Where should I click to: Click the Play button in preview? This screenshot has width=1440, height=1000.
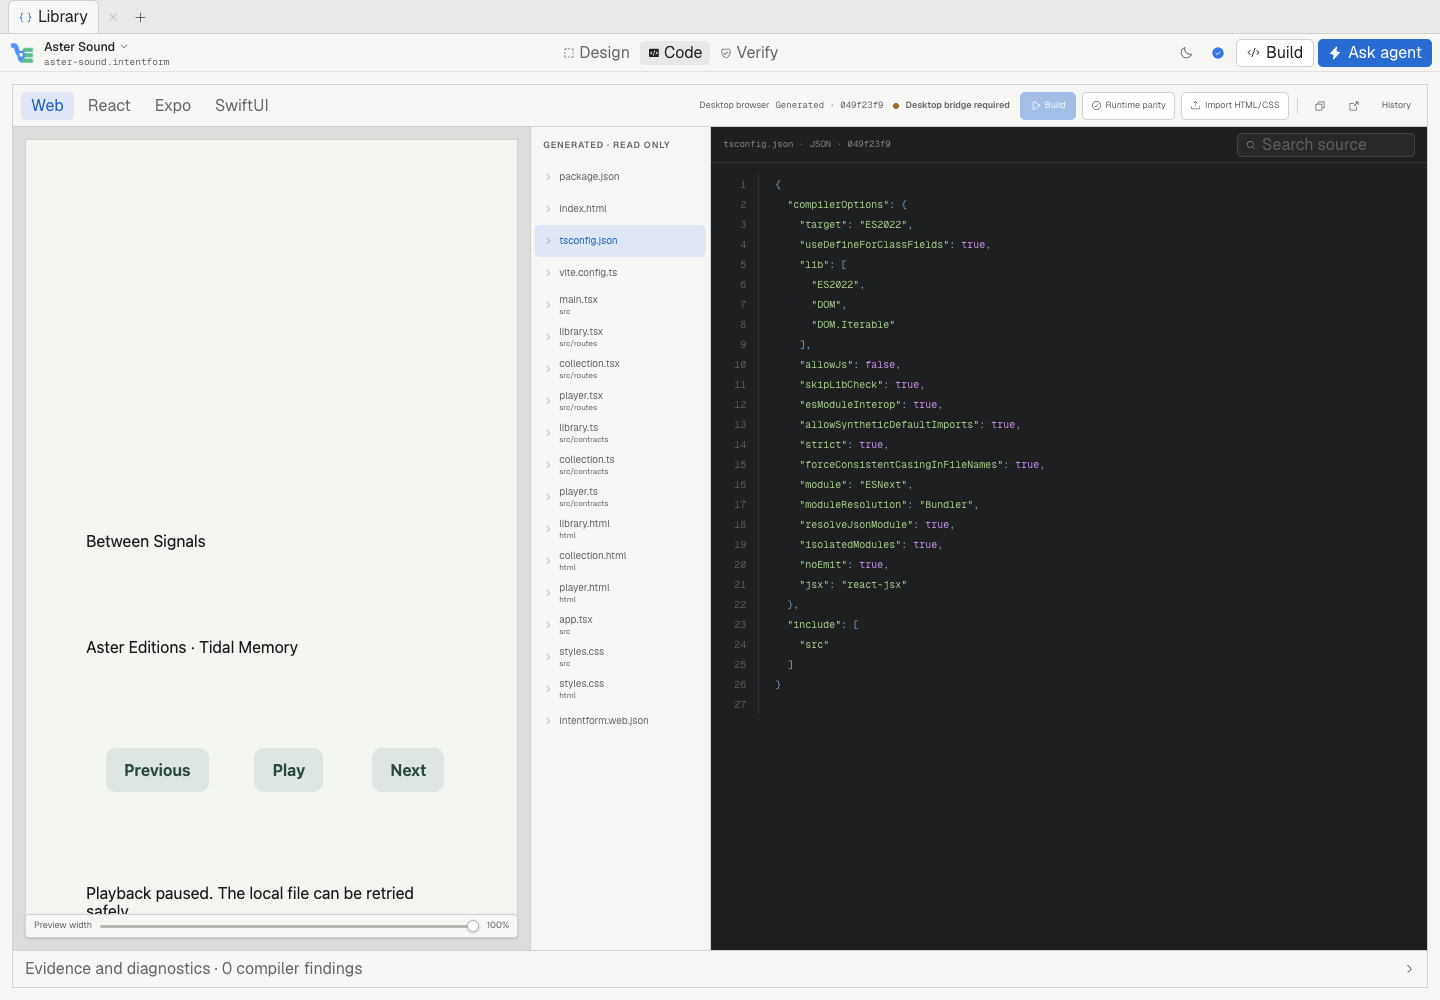click(288, 770)
